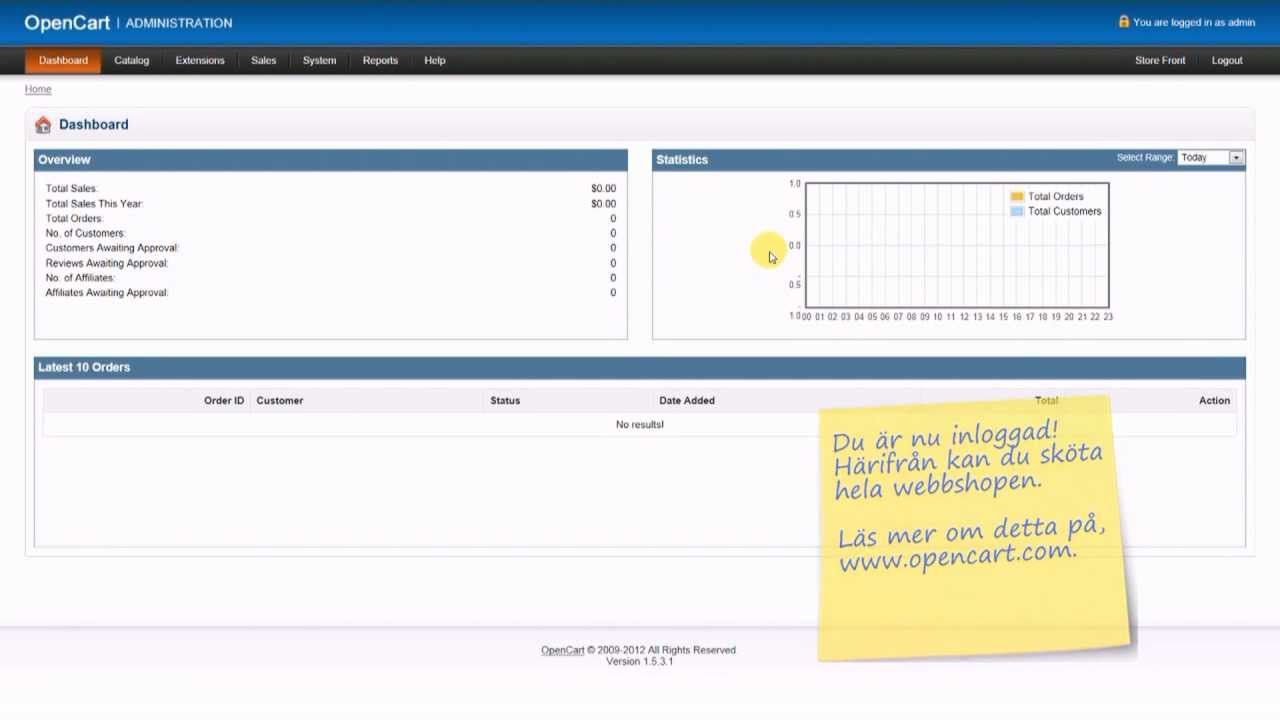Click the Statistics panel heading
The height and width of the screenshot is (720, 1280).
pyautogui.click(x=682, y=159)
